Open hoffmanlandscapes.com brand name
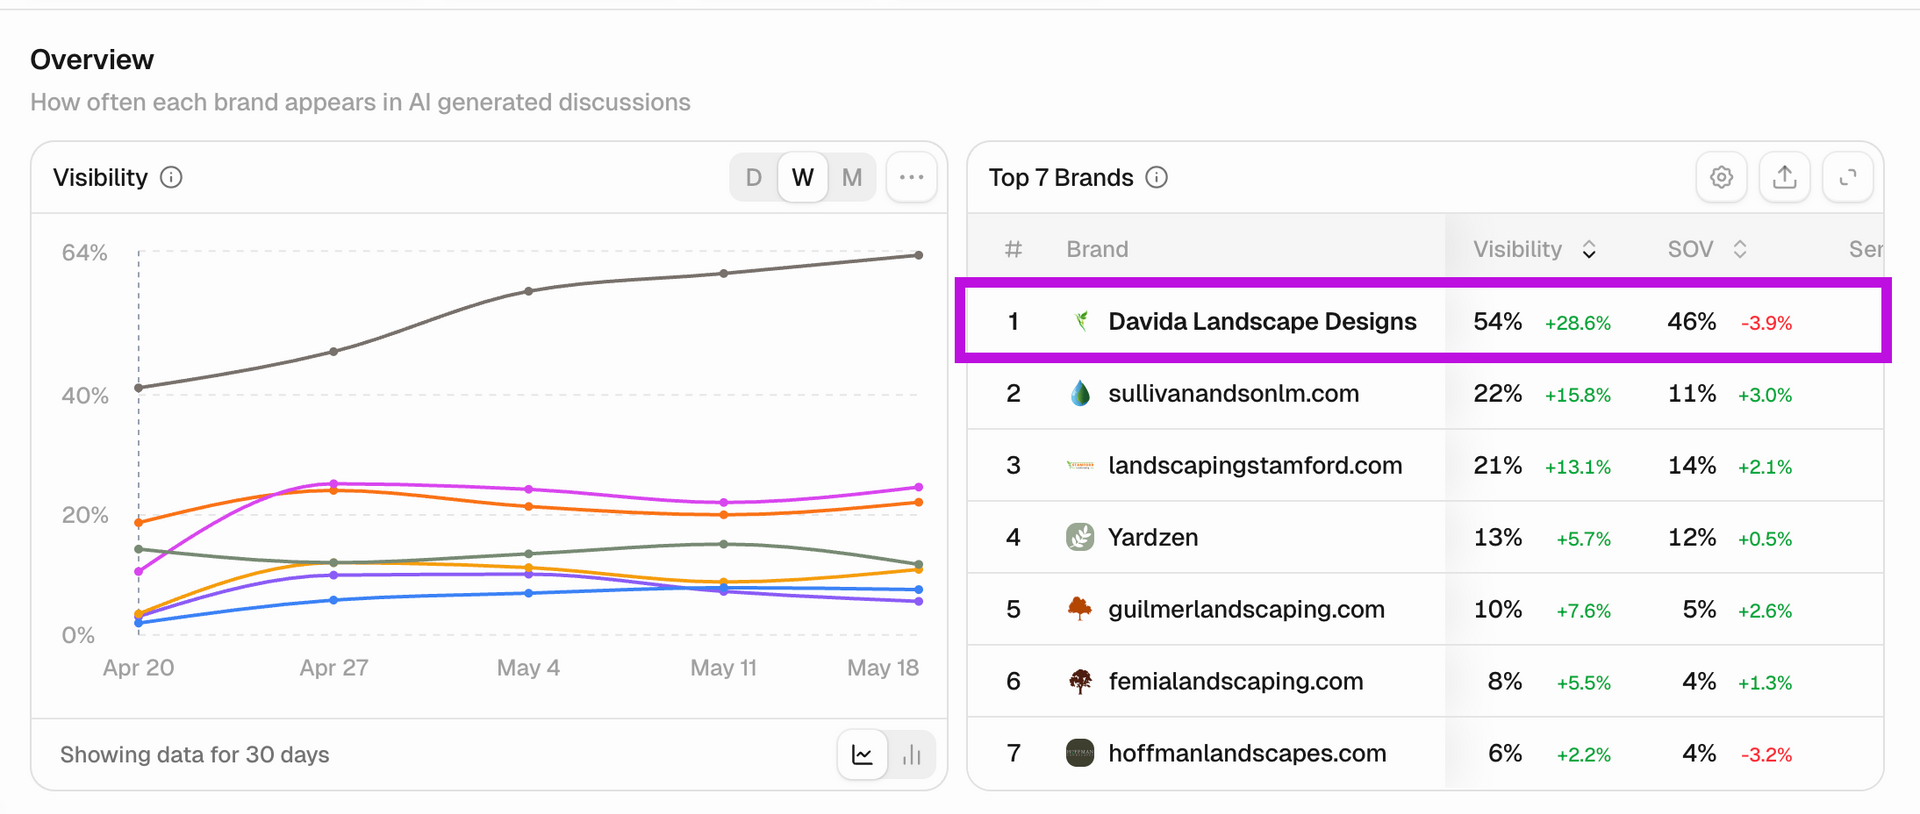The width and height of the screenshot is (1920, 814). tap(1247, 753)
